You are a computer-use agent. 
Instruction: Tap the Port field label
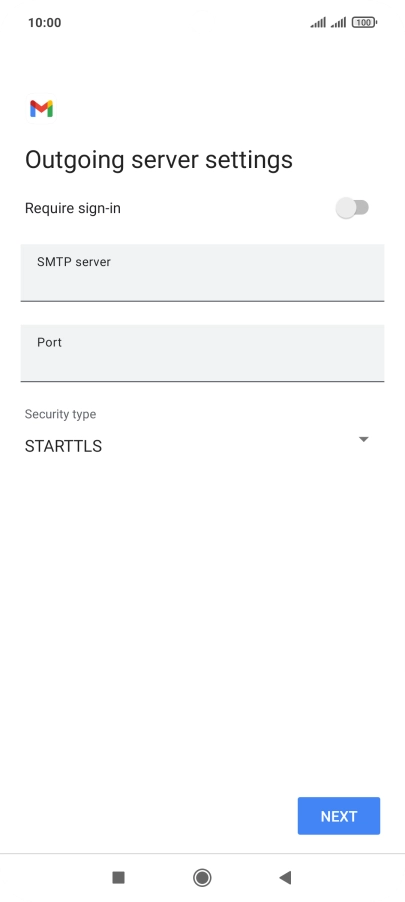tap(49, 342)
